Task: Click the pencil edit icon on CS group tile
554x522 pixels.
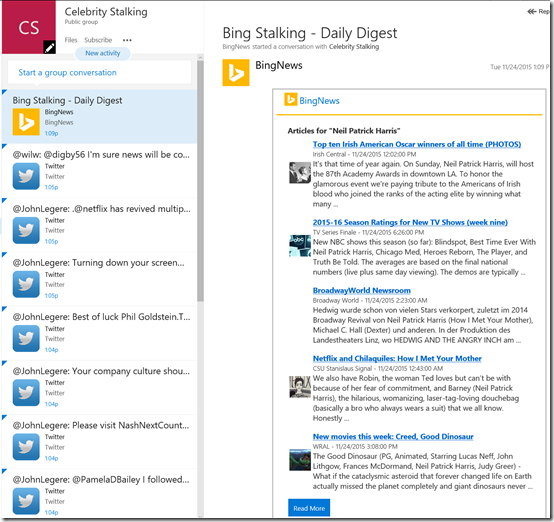Action: [x=49, y=47]
